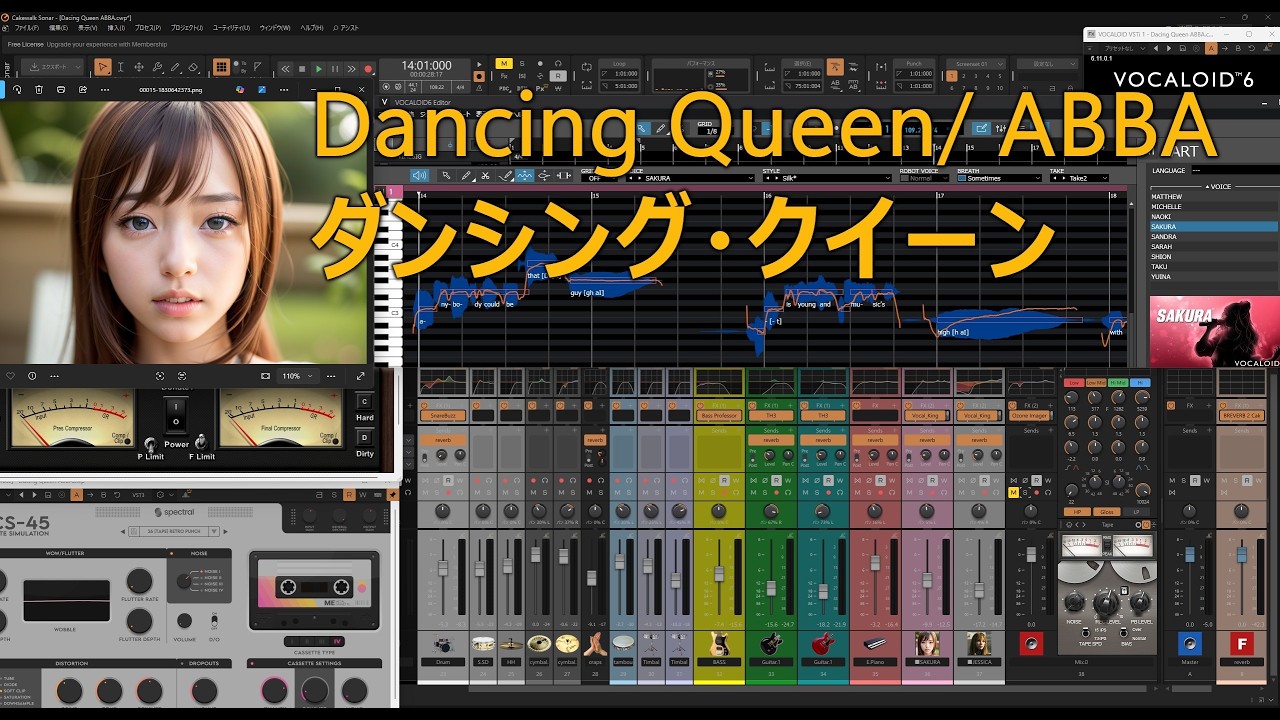Toggle global Mute button M in control bar
The width and height of the screenshot is (1280, 720).
click(x=504, y=63)
